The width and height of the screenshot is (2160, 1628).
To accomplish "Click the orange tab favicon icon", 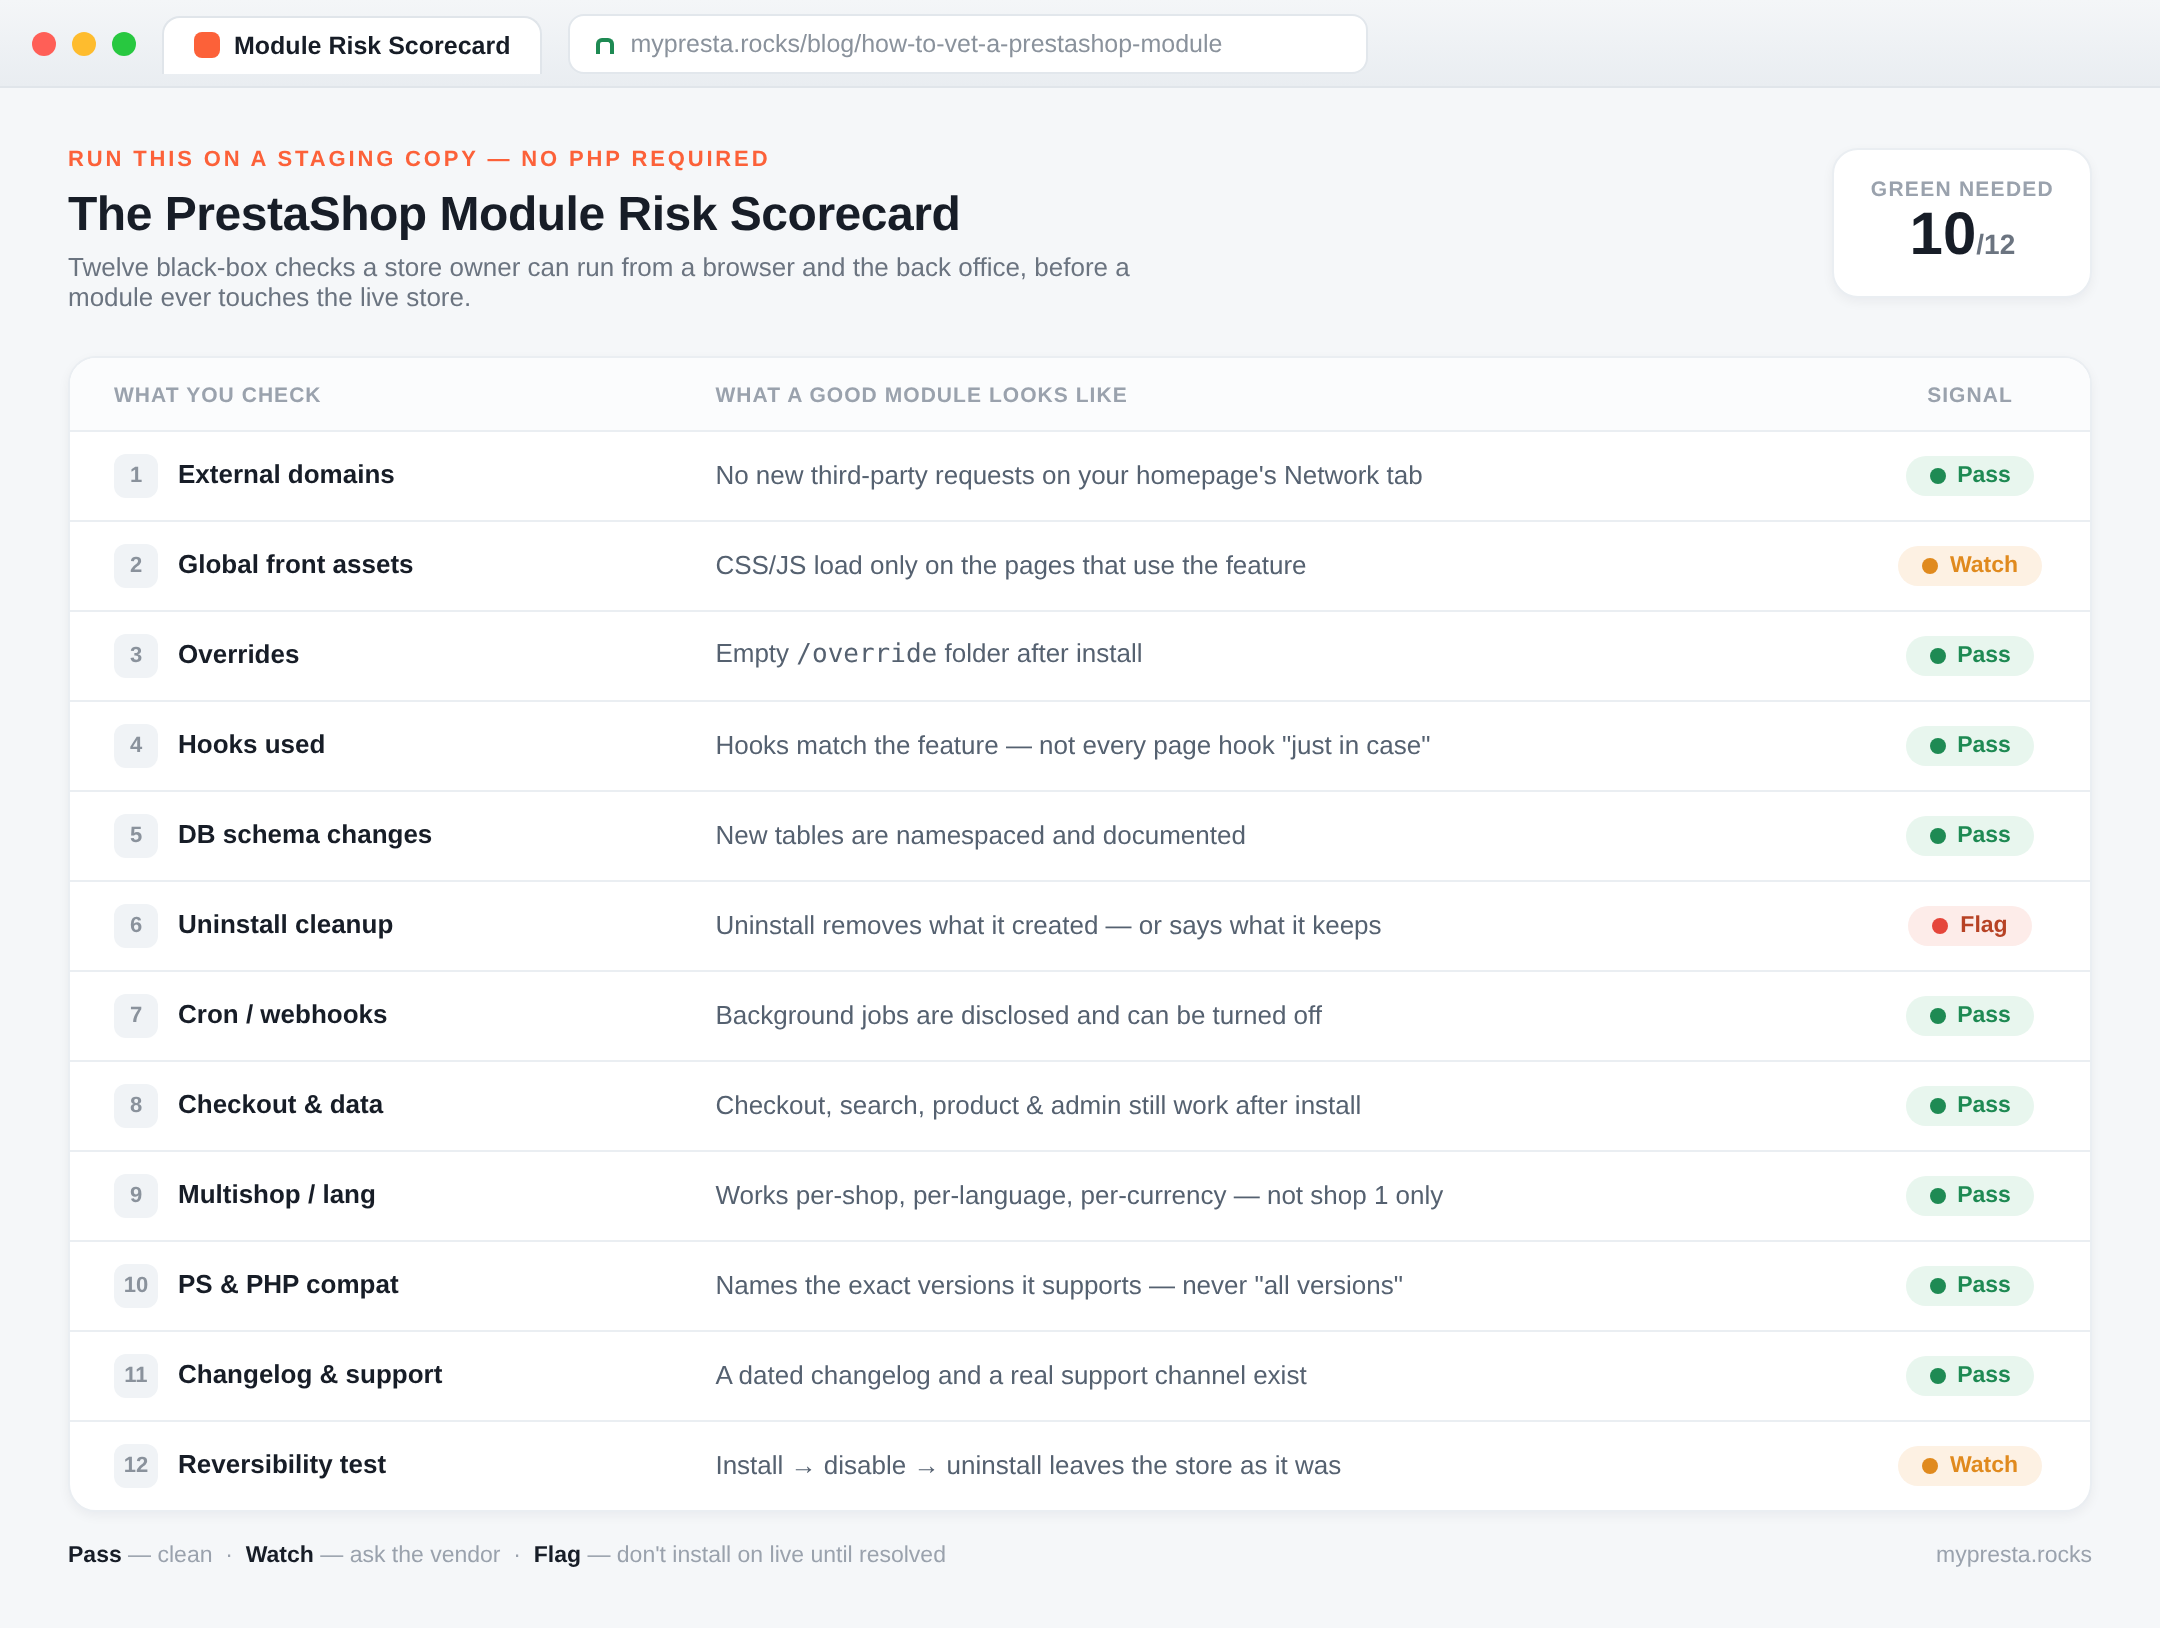I will pyautogui.click(x=207, y=45).
